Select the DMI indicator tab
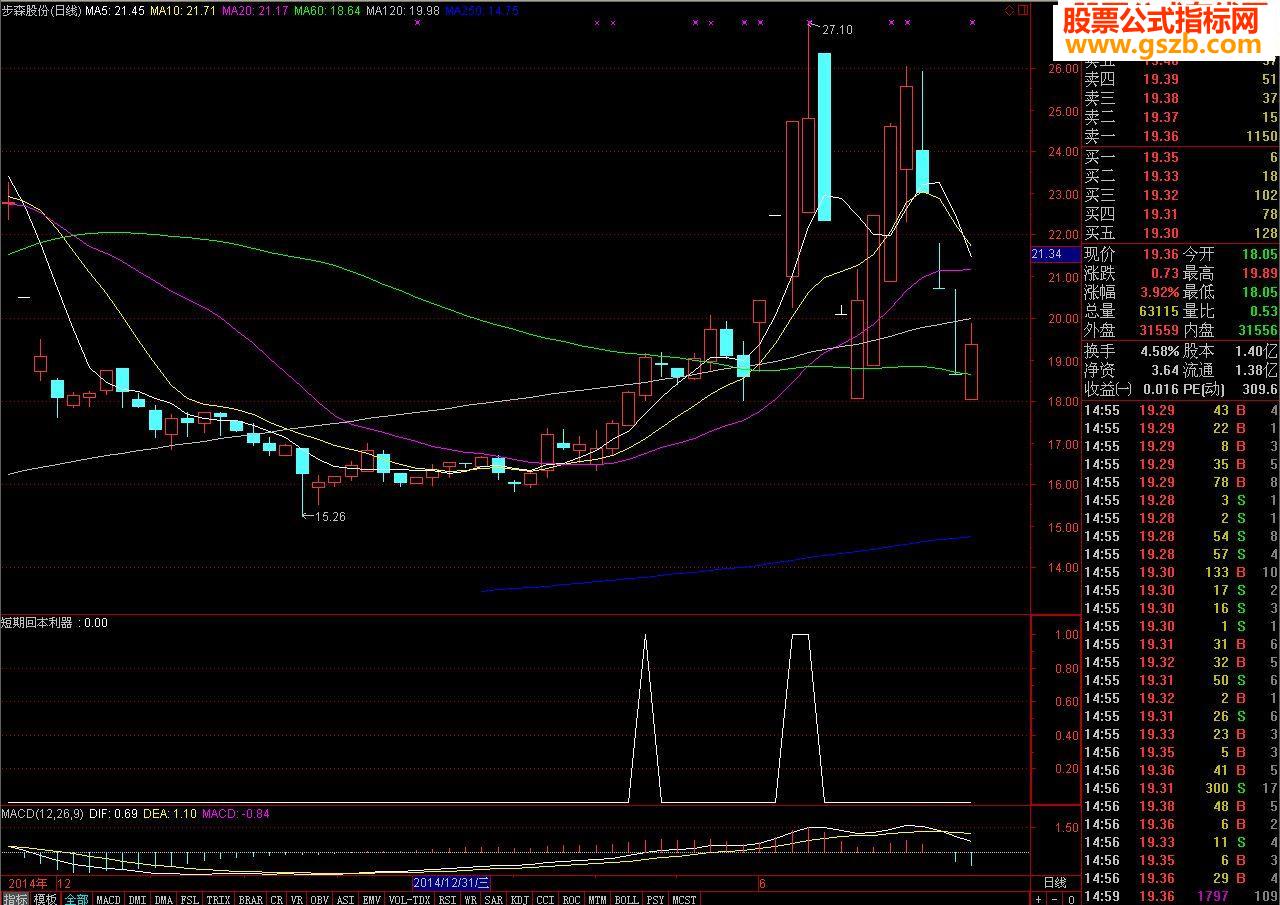1280x905 pixels. click(x=137, y=899)
